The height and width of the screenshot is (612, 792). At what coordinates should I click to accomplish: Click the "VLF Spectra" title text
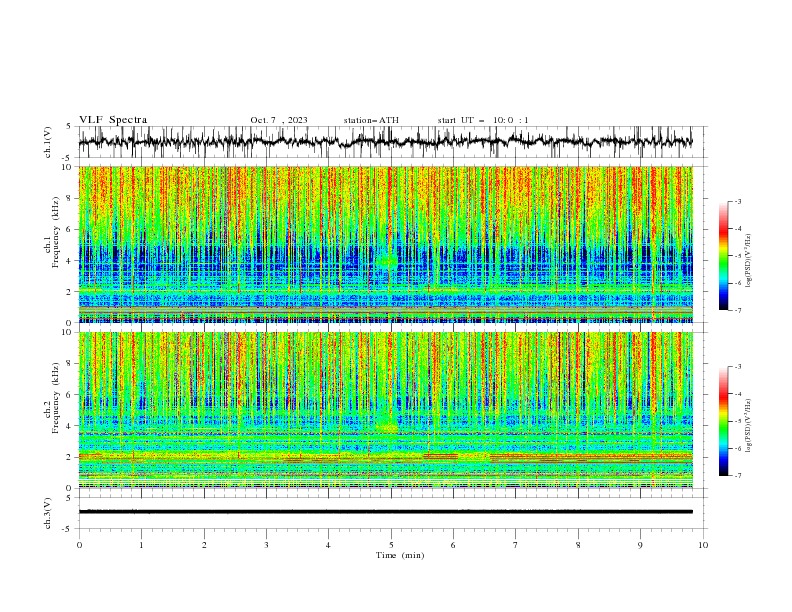(113, 120)
